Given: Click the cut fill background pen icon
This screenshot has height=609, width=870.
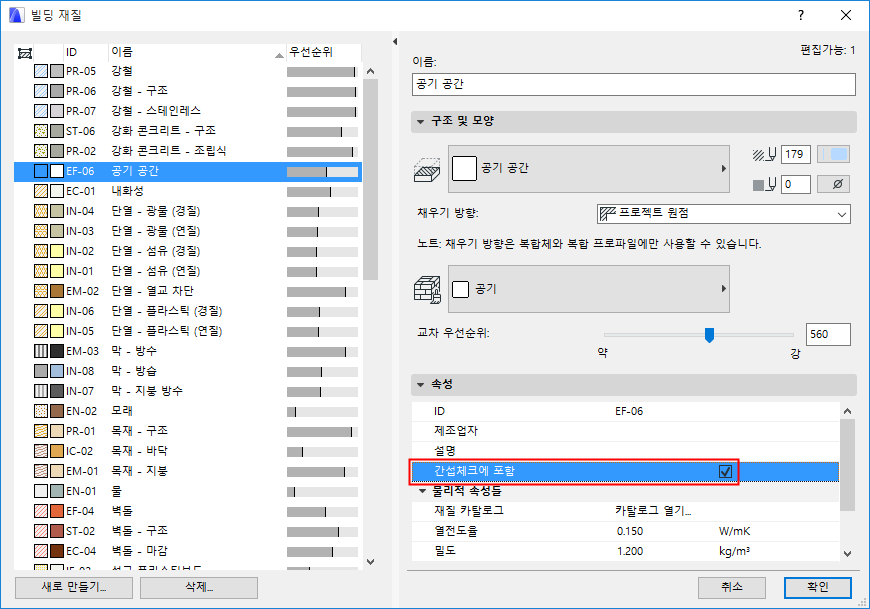Looking at the screenshot, I should point(765,184).
